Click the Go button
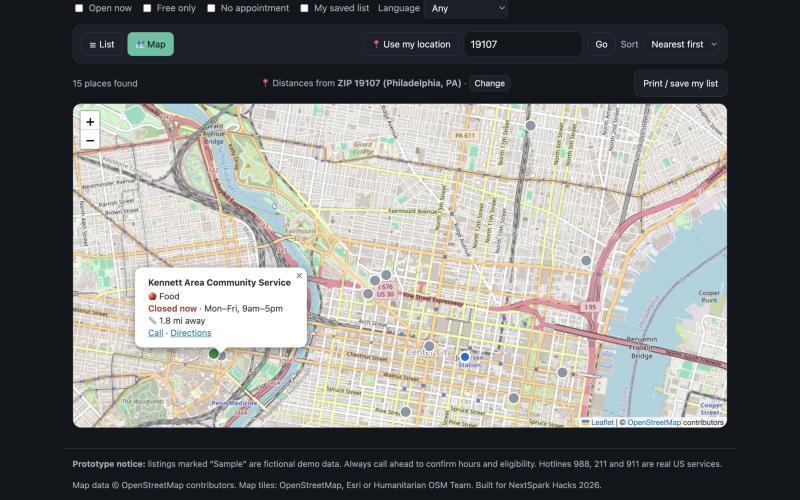 click(x=601, y=44)
